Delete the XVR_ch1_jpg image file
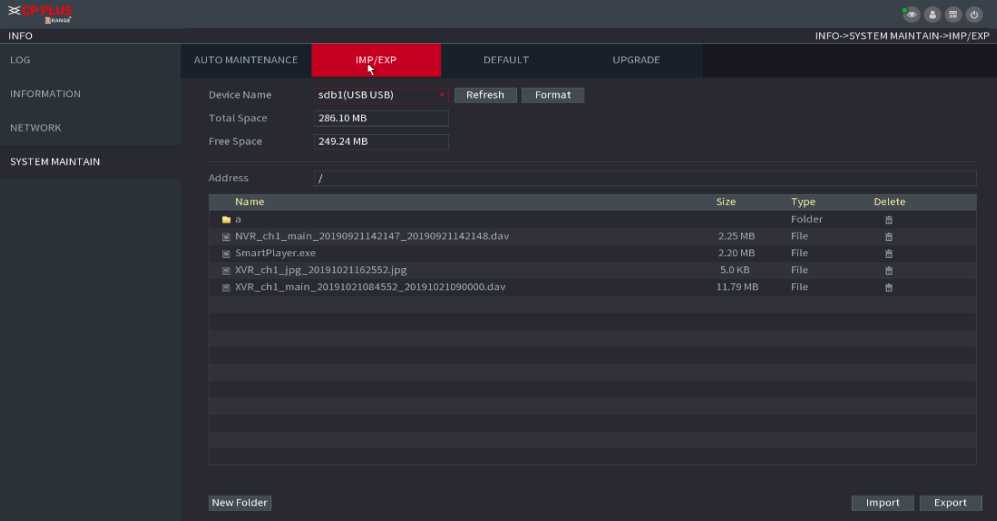This screenshot has width=997, height=521. tap(888, 271)
